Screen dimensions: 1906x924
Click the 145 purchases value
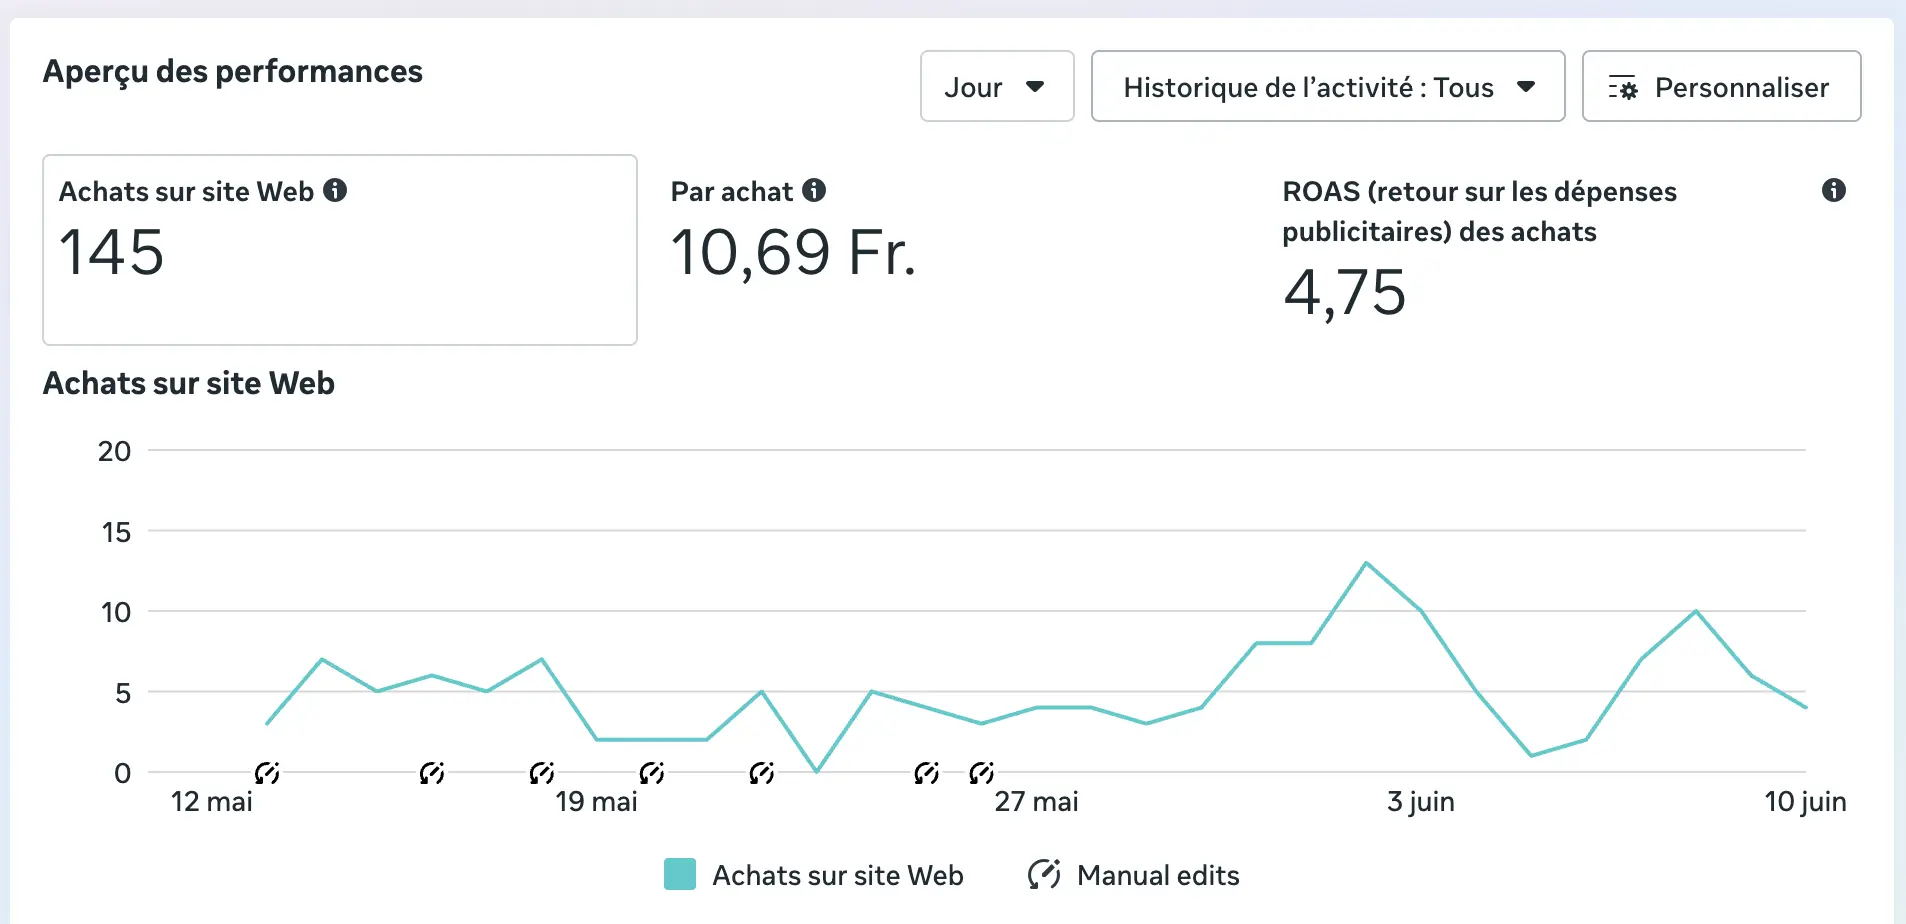pos(111,252)
